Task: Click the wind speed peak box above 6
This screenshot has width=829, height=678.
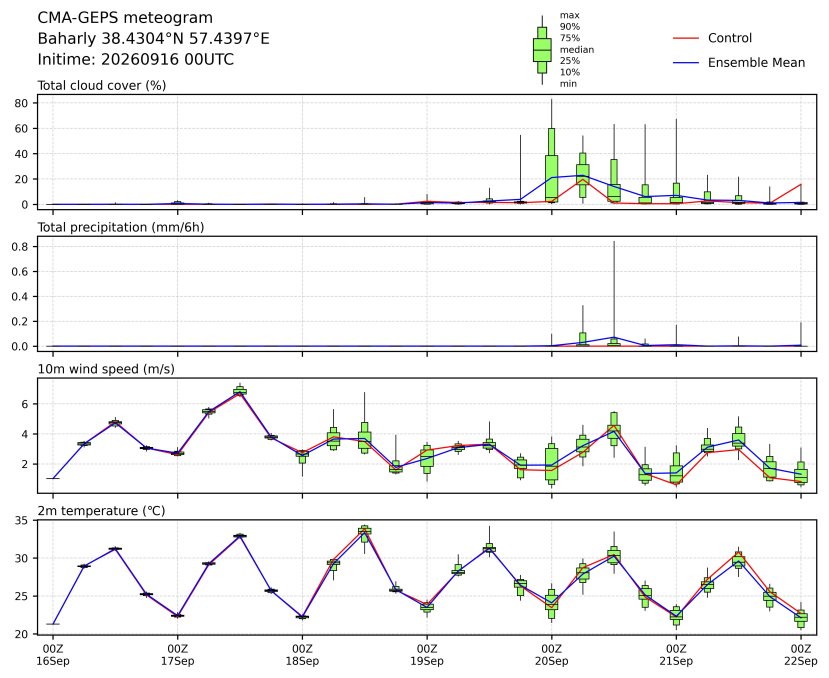Action: coord(240,391)
